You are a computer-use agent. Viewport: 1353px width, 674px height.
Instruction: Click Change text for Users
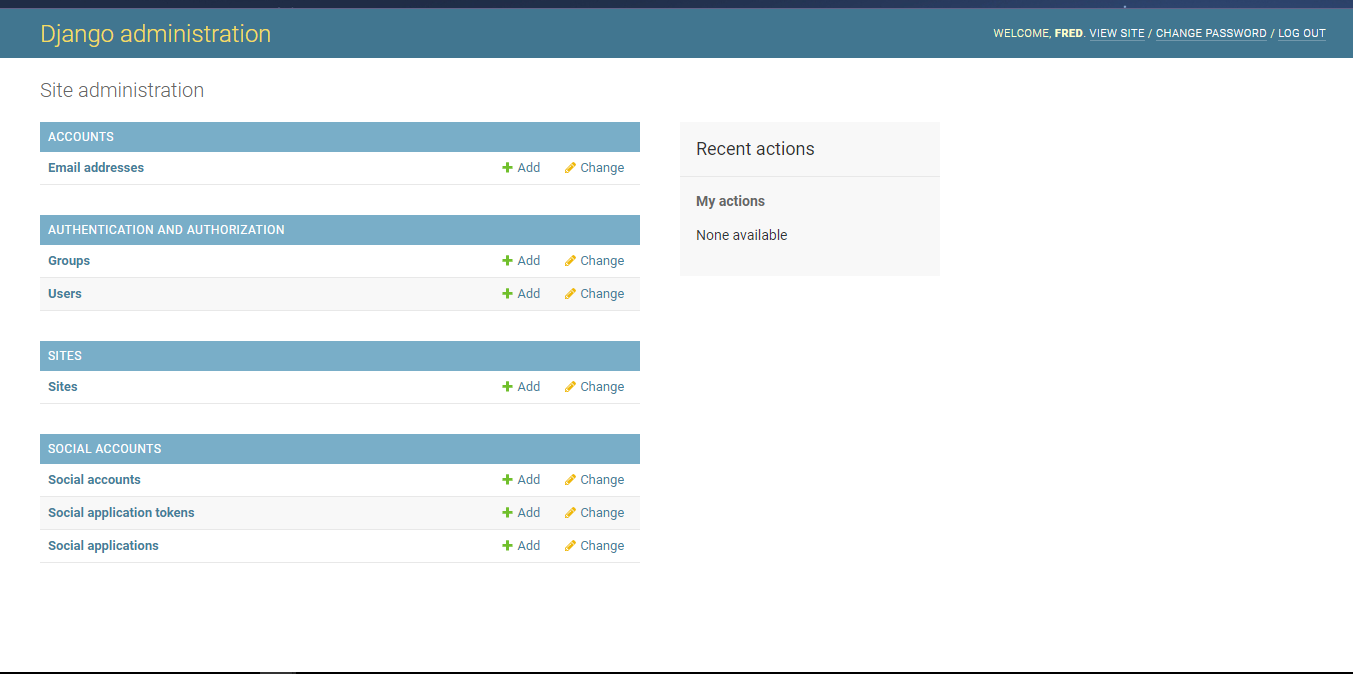pos(602,294)
